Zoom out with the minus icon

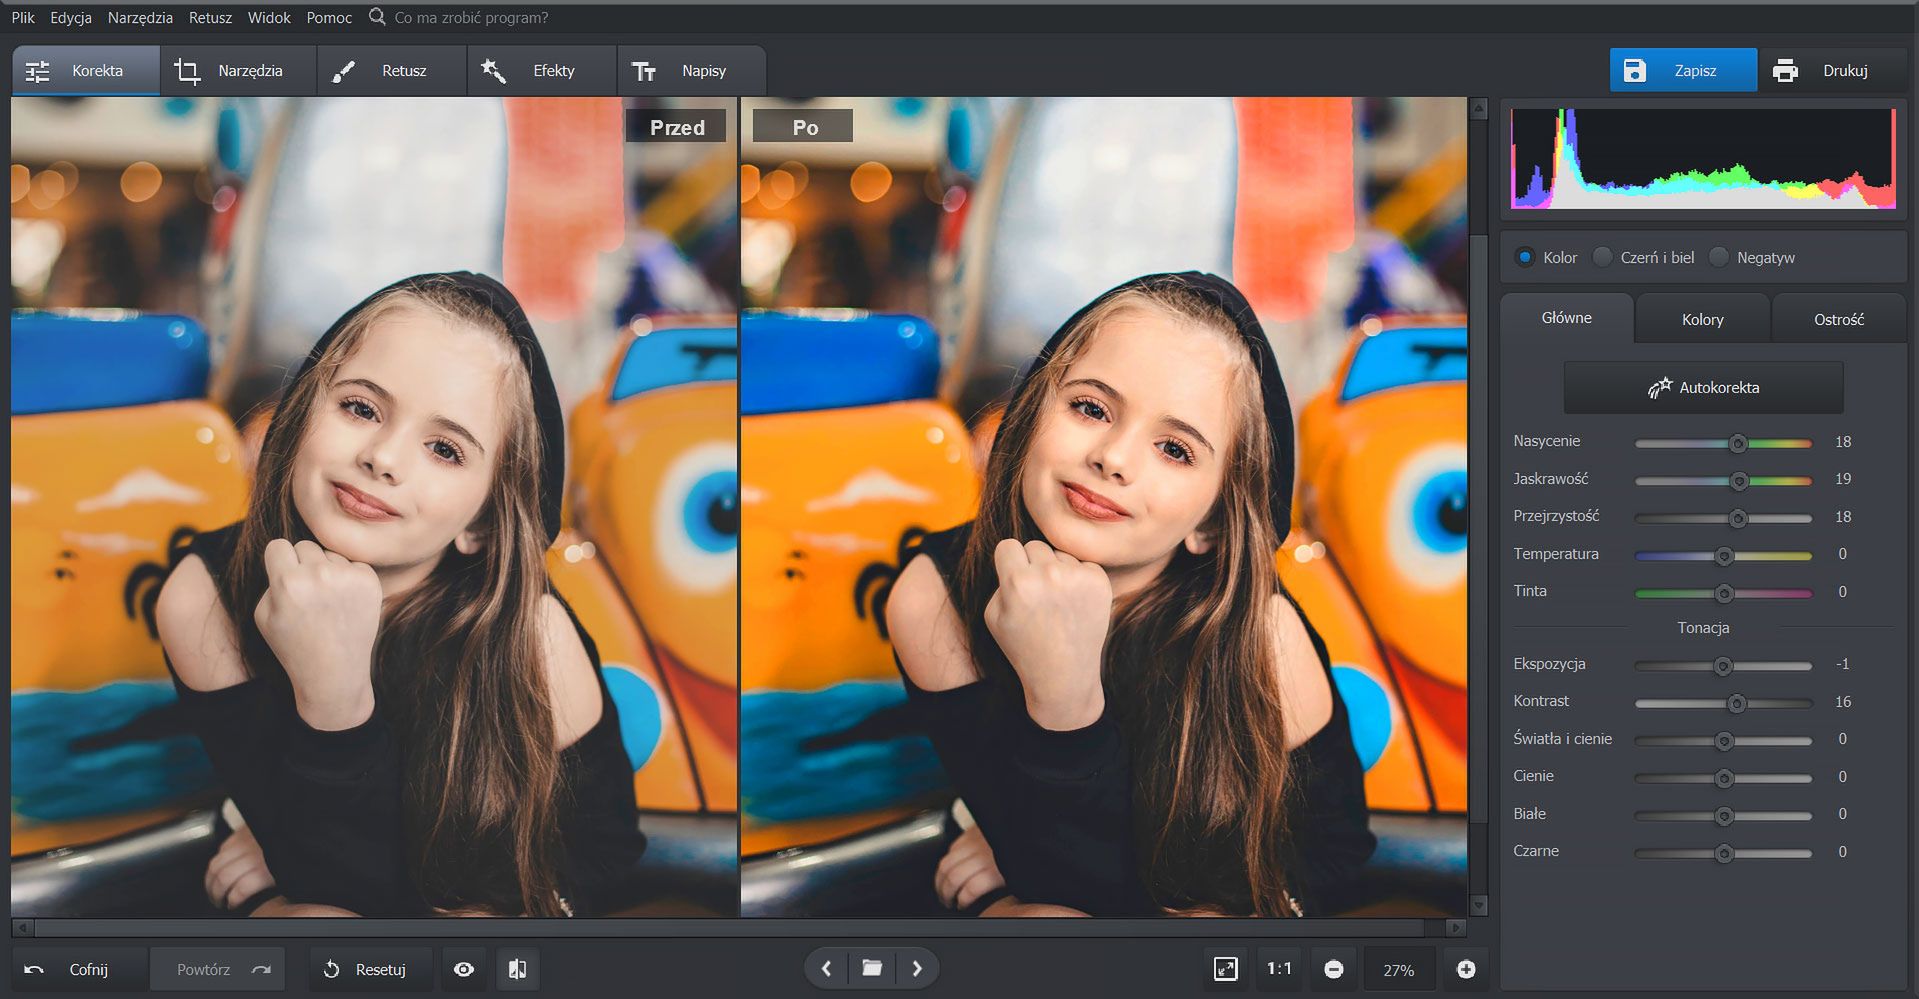1334,968
